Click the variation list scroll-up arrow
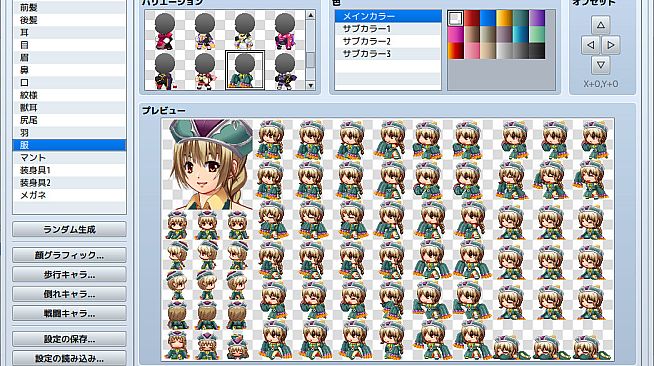The image size is (654, 366). pos(310,15)
